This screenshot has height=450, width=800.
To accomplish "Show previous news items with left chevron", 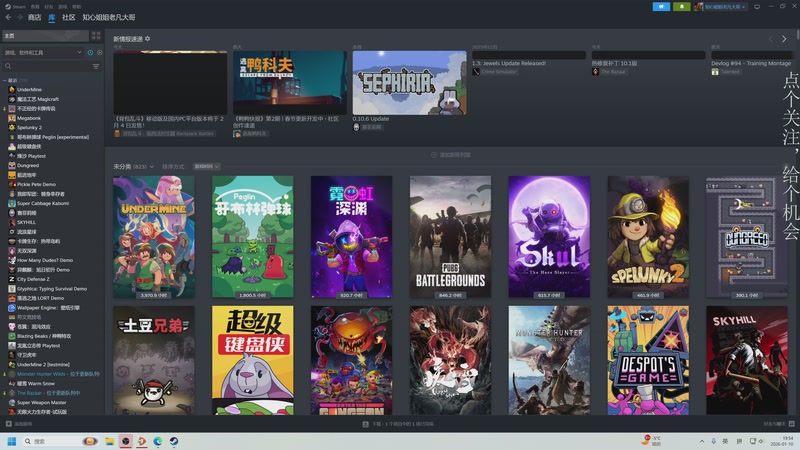I will point(770,39).
